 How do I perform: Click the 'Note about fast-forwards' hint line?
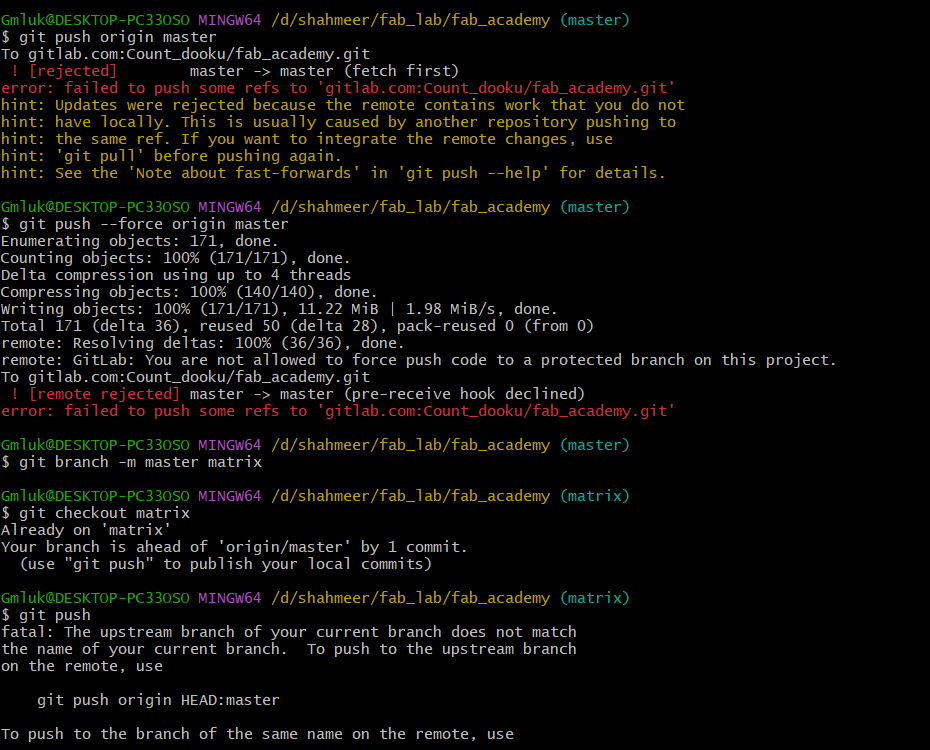(333, 174)
